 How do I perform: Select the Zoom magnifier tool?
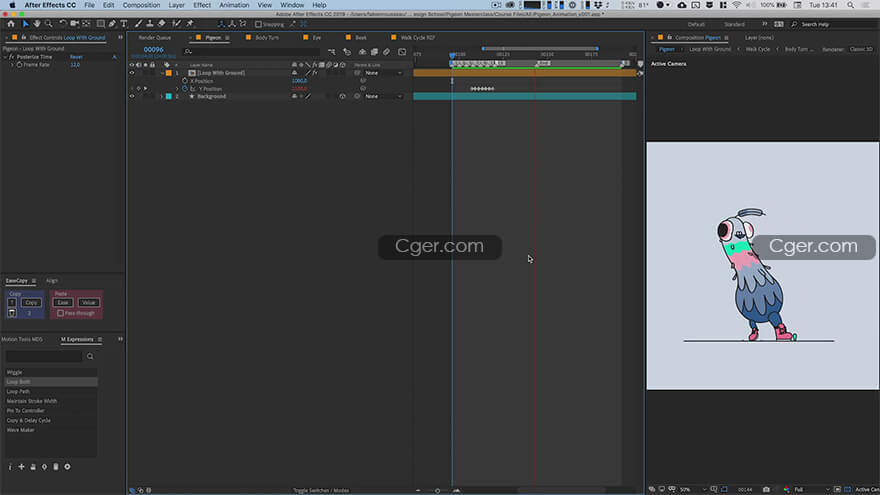pyautogui.click(x=49, y=24)
